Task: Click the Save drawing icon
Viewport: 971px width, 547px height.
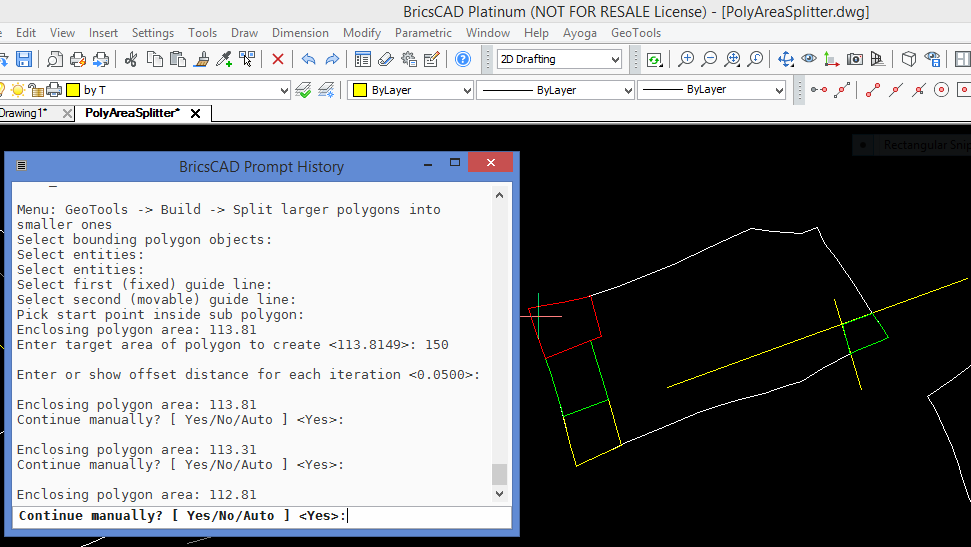Action: (x=24, y=60)
